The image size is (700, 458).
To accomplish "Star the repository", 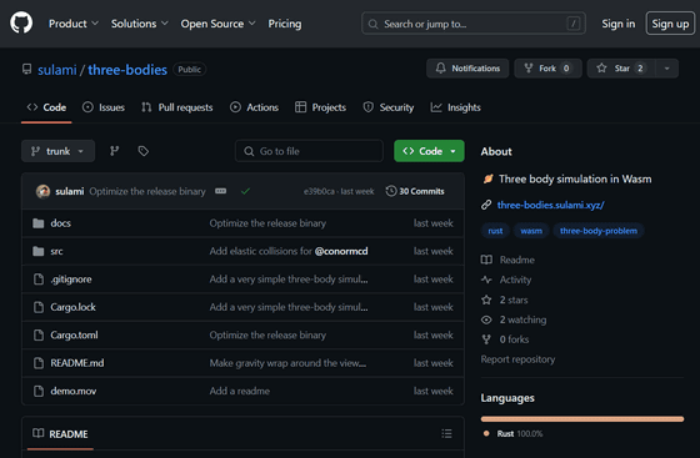I will point(621,68).
